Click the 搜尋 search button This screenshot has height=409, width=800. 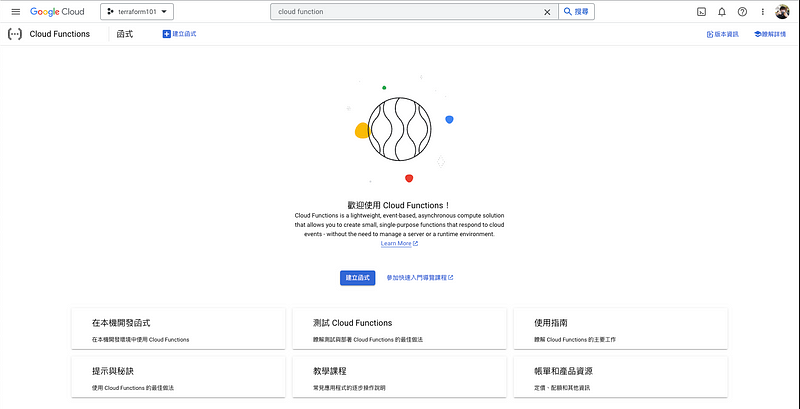pos(576,12)
